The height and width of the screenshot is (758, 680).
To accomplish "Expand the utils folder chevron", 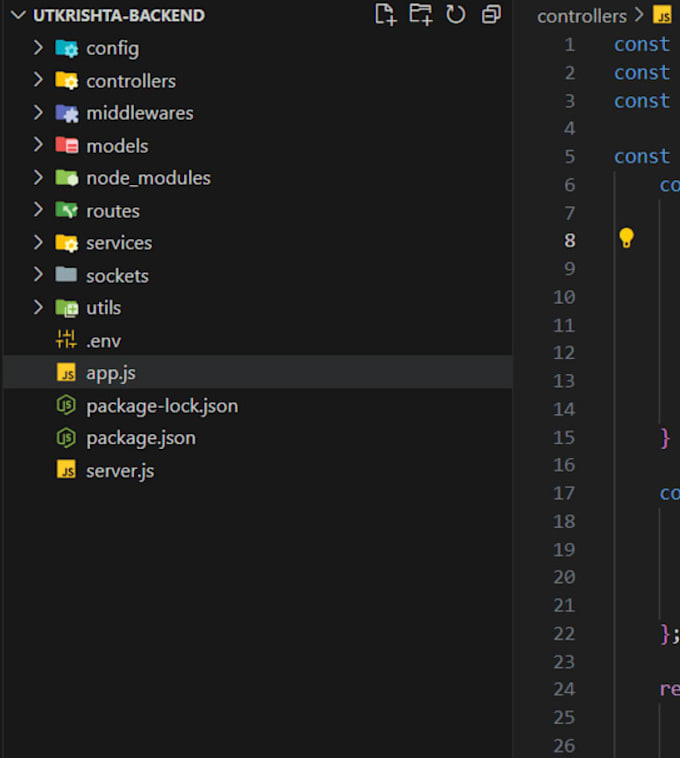I will [38, 307].
